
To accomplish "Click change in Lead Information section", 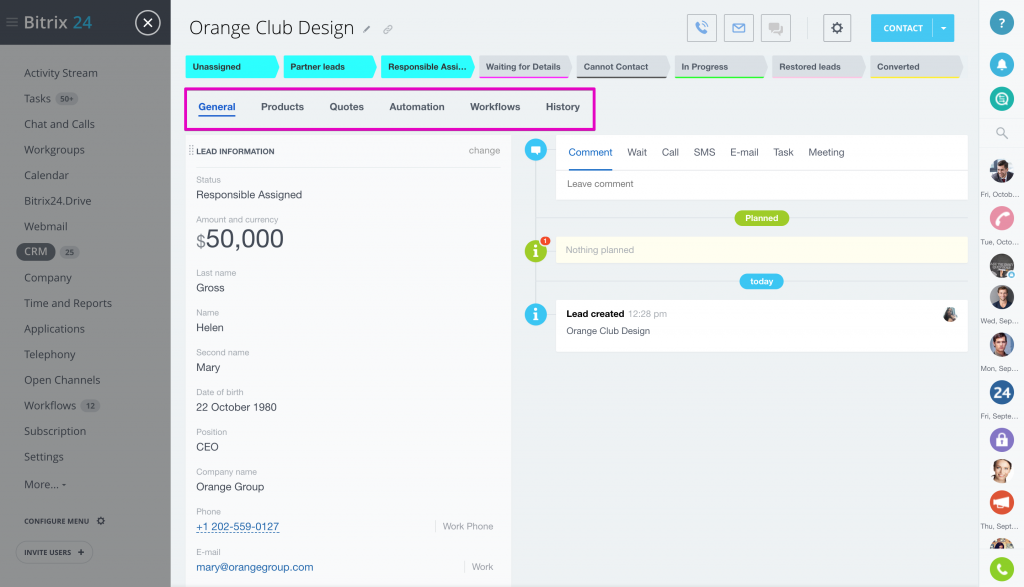I will point(484,151).
